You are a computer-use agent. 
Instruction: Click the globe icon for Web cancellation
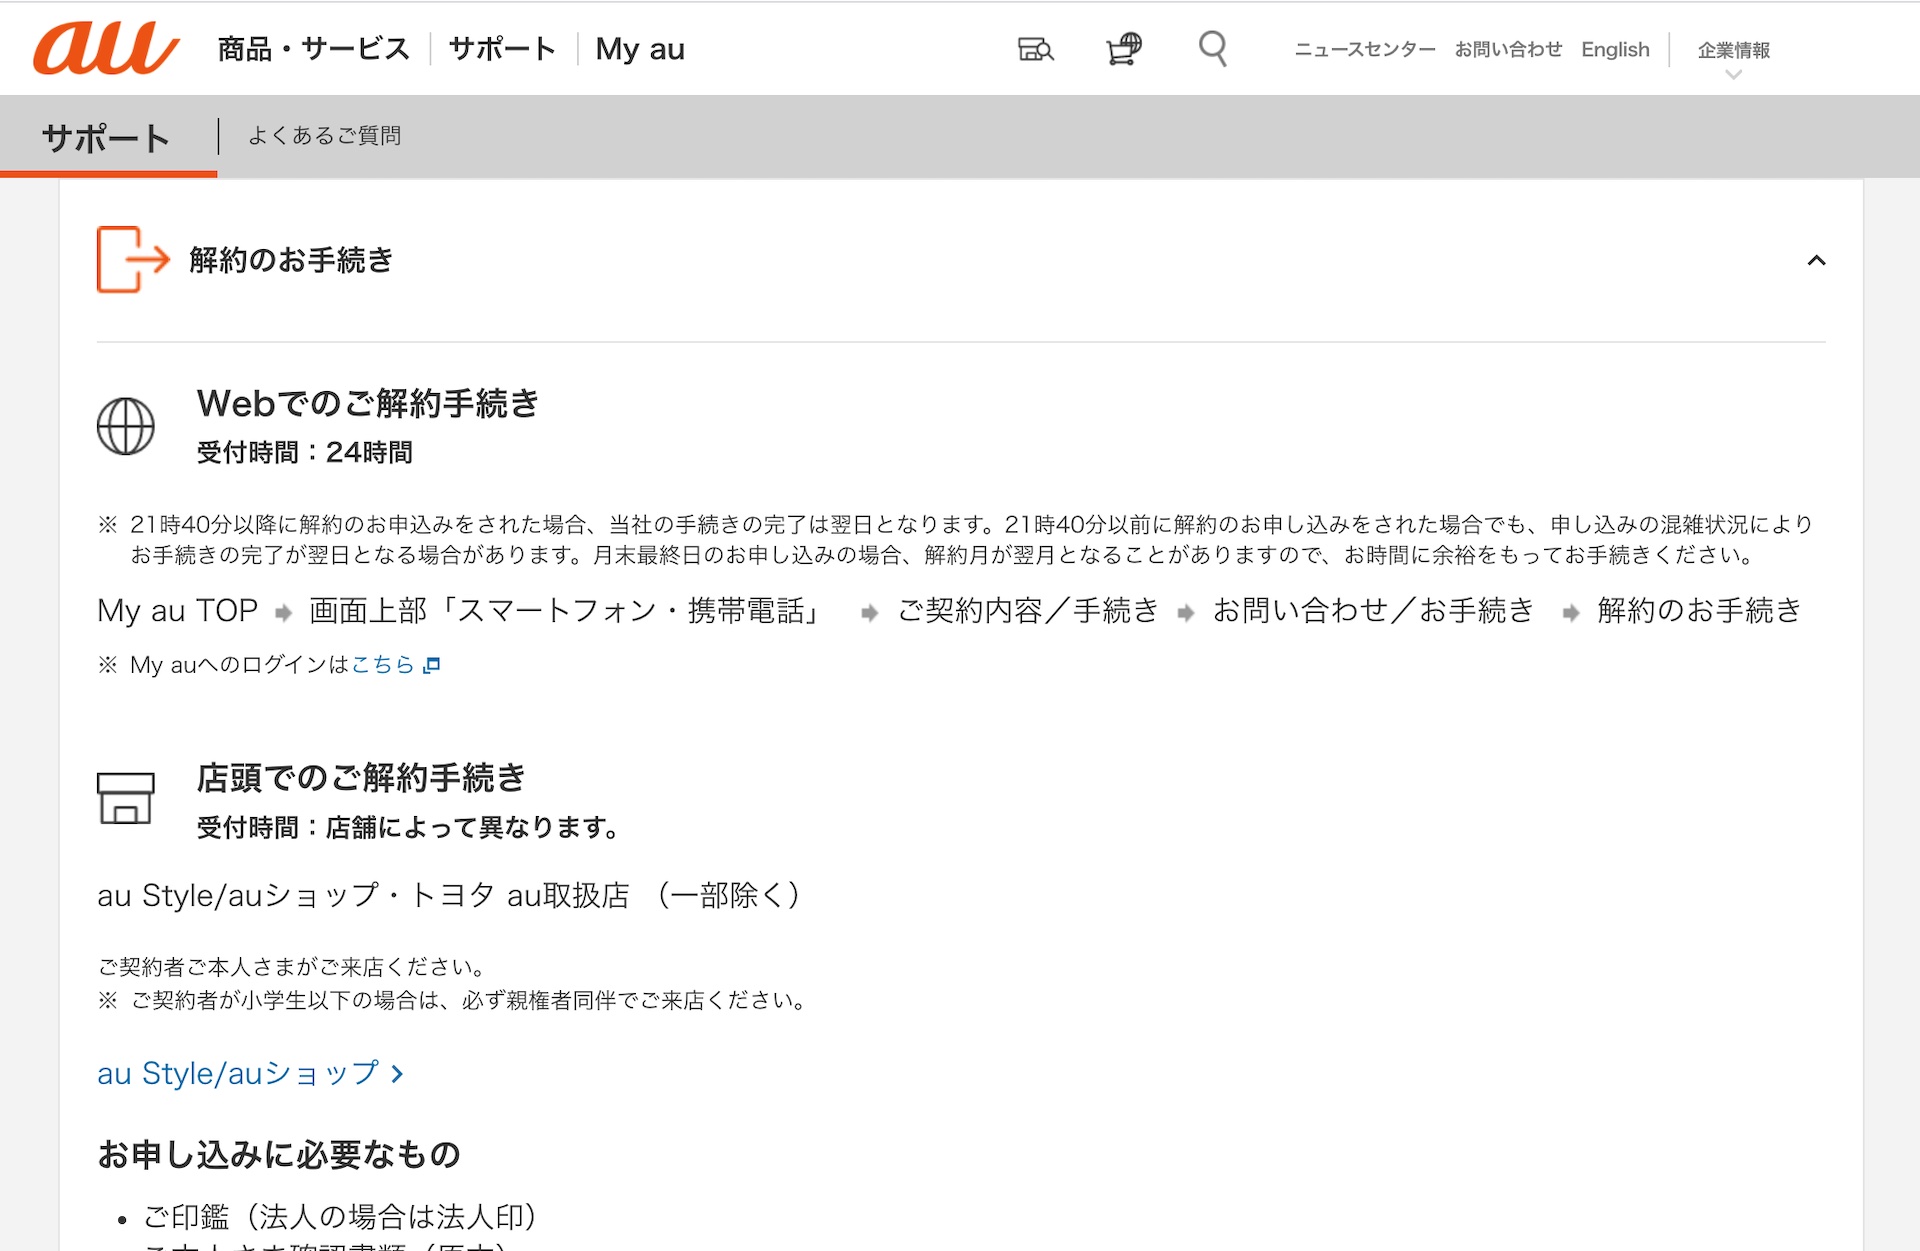126,427
